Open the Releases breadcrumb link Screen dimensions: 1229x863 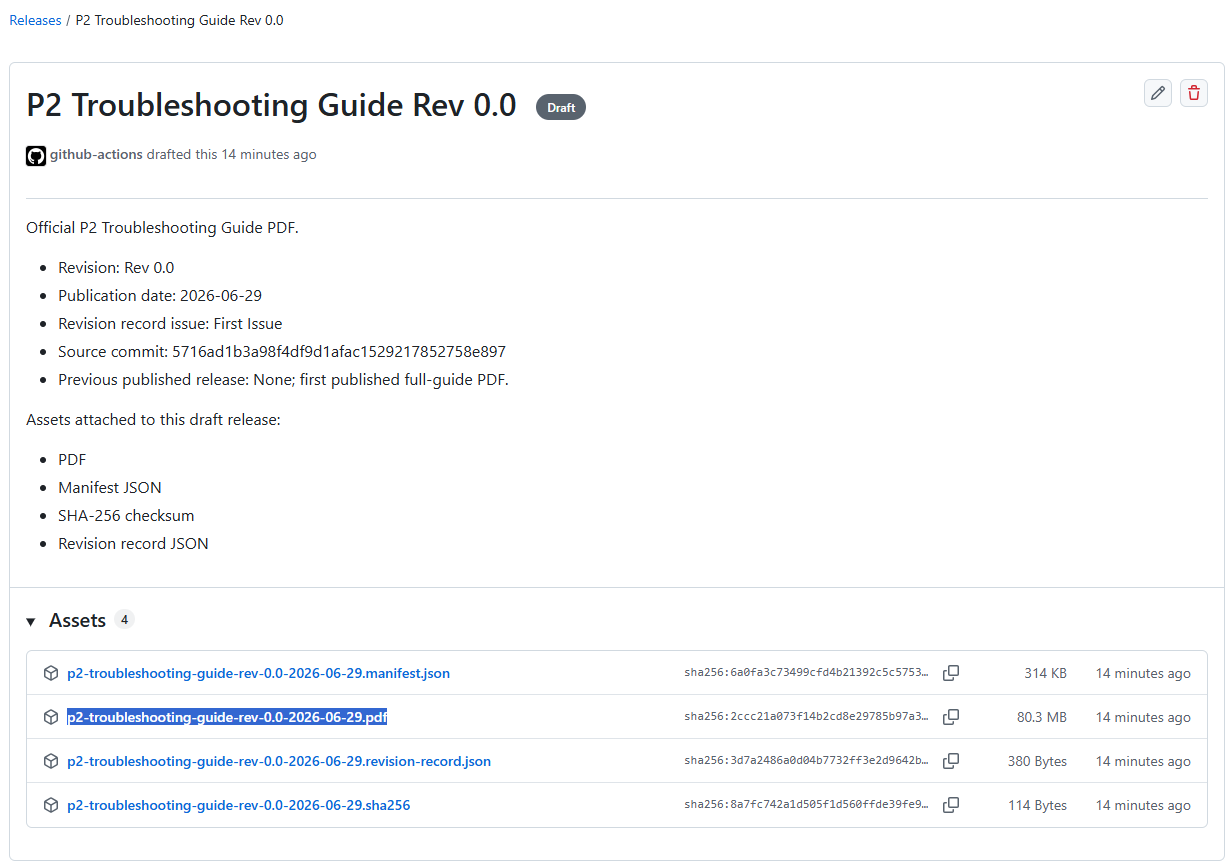(x=35, y=20)
